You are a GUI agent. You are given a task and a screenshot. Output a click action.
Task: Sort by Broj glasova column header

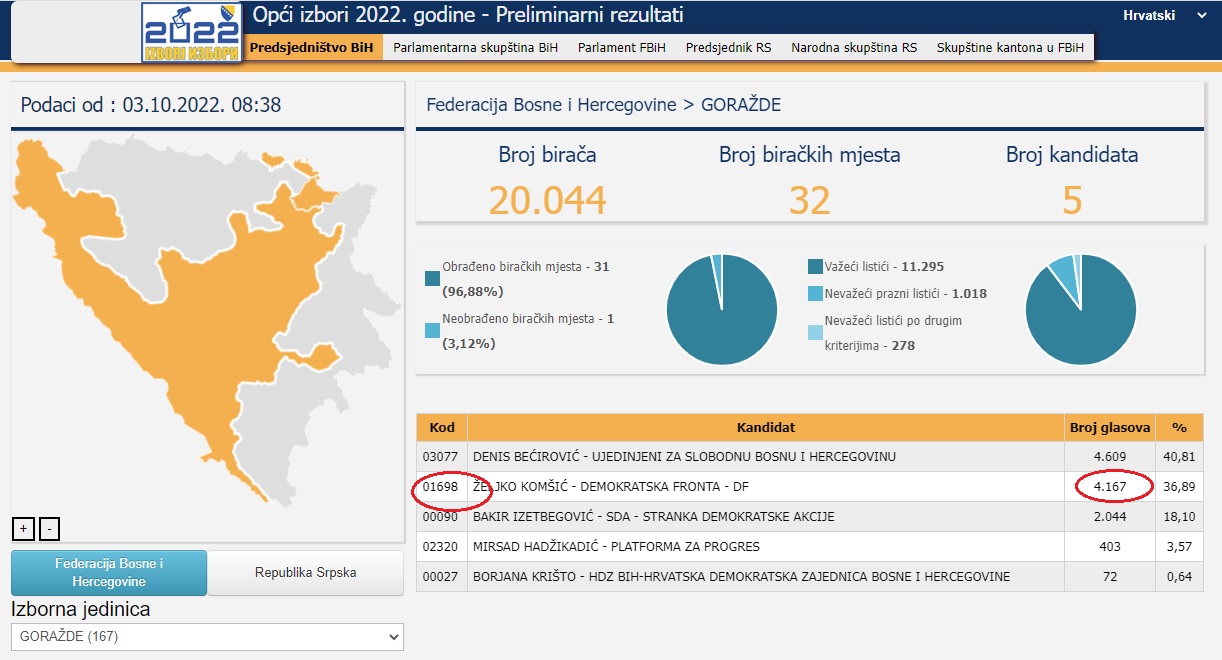1109,428
